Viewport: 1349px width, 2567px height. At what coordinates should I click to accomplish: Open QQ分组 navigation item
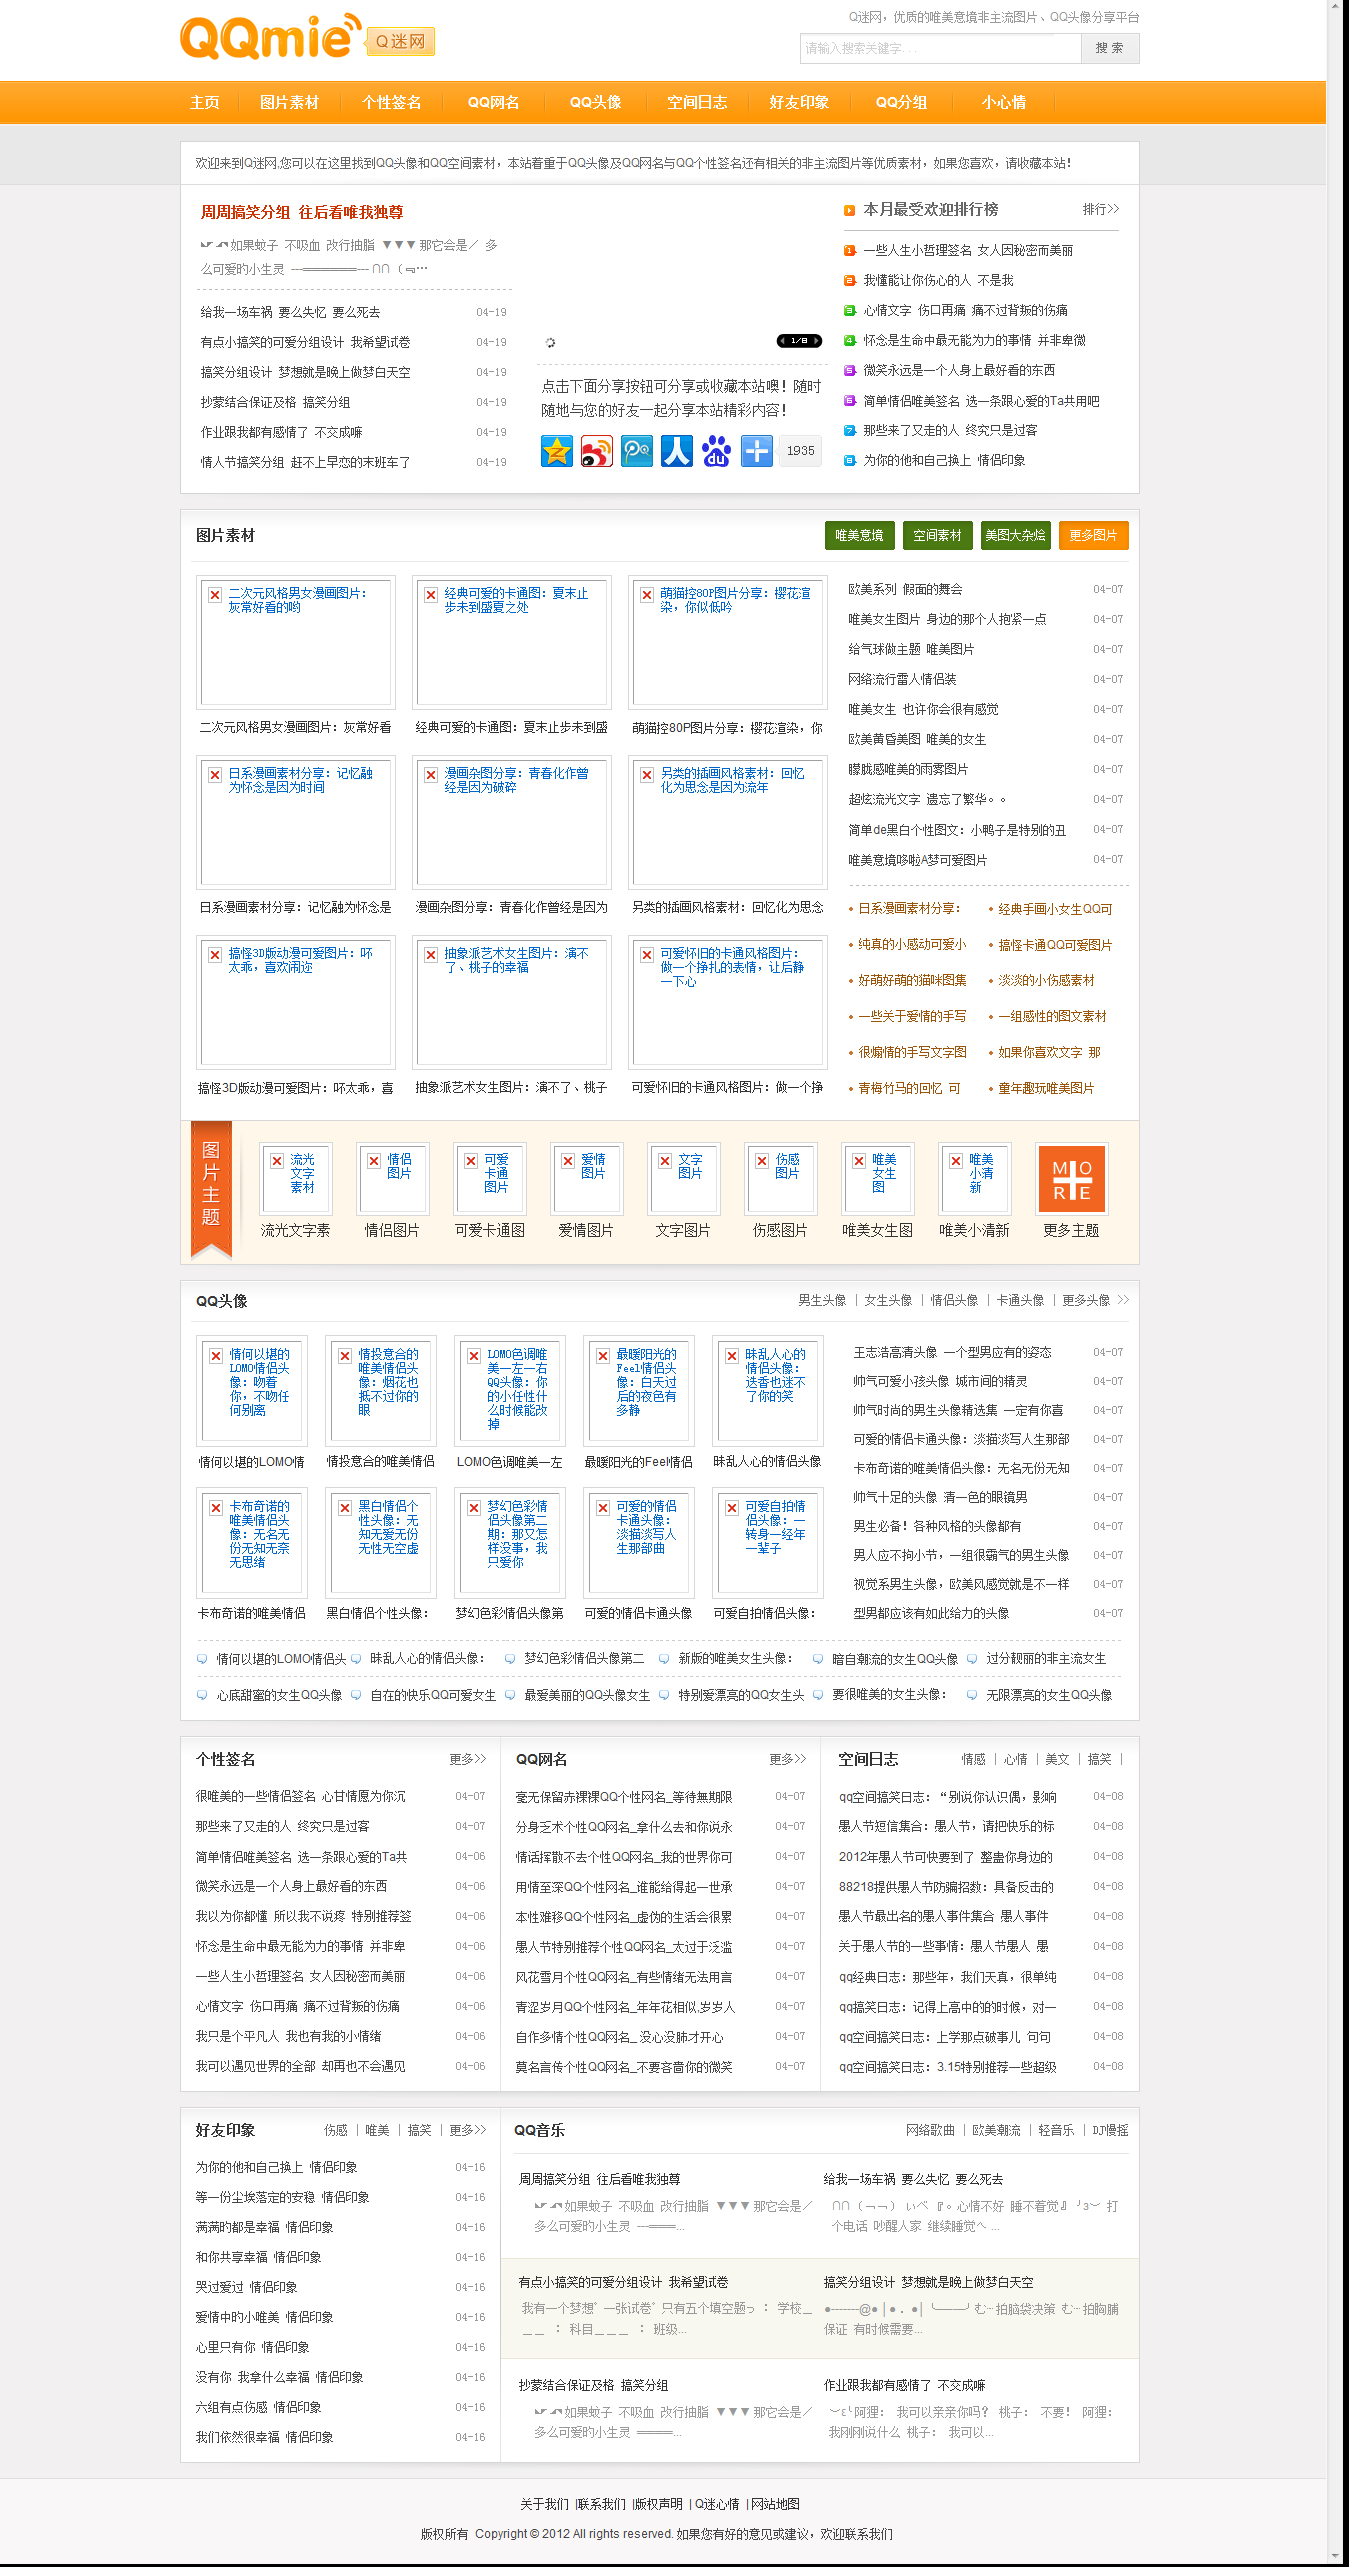pyautogui.click(x=901, y=102)
